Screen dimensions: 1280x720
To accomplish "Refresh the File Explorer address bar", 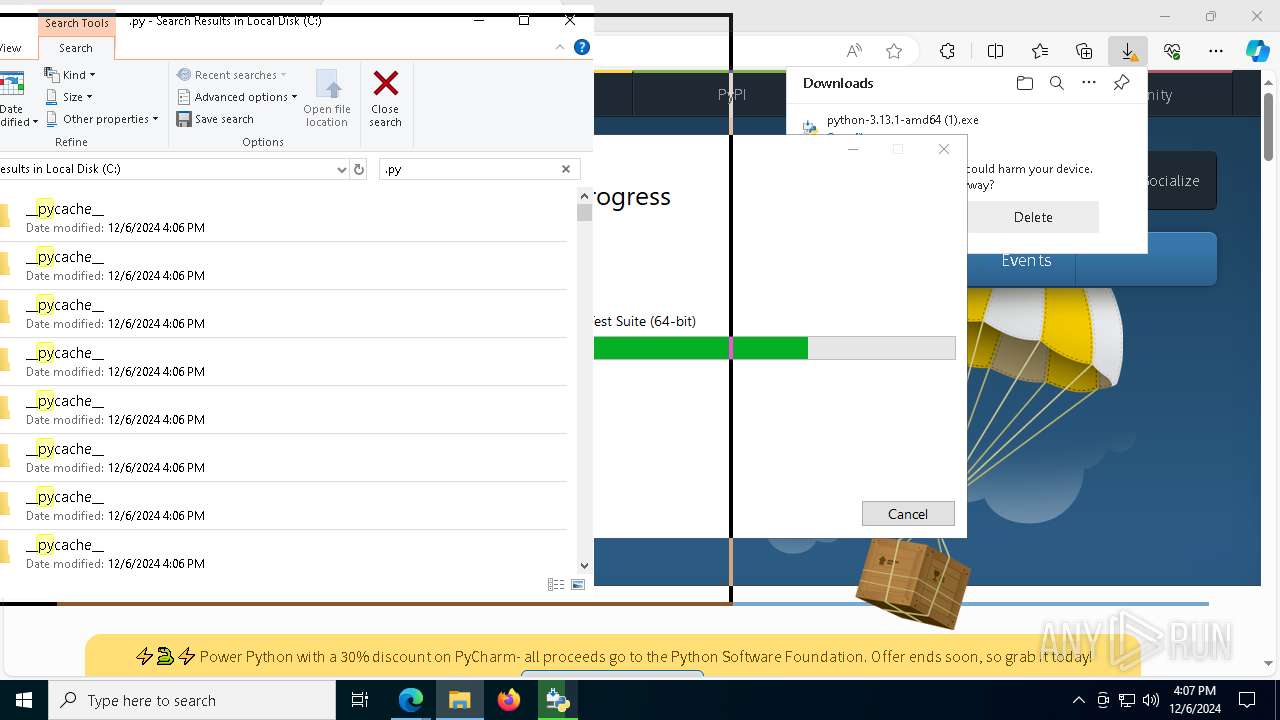I will pos(359,169).
